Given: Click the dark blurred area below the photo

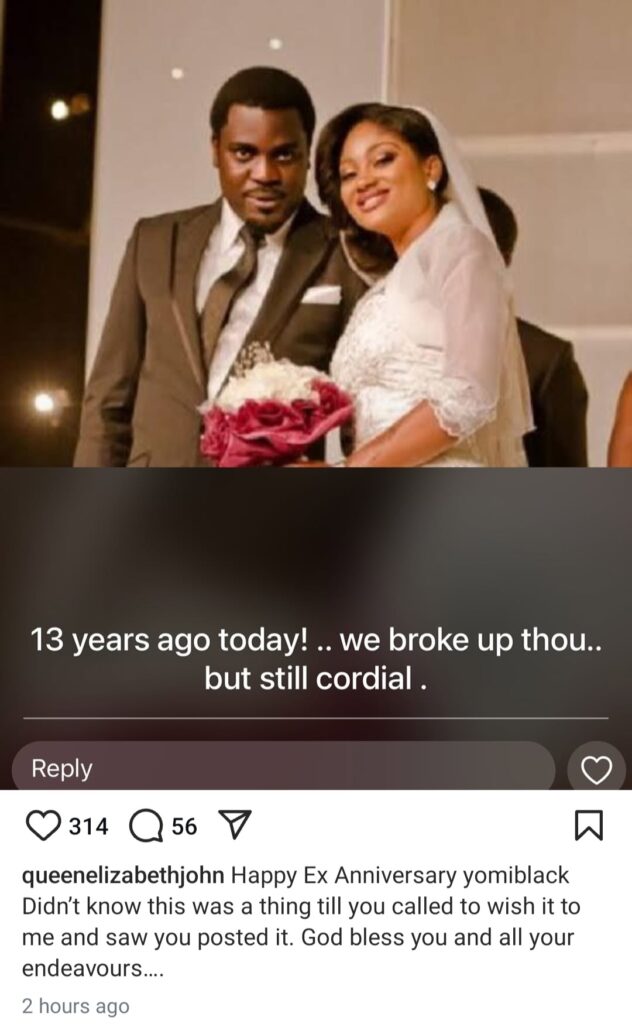Looking at the screenshot, I should (316, 542).
